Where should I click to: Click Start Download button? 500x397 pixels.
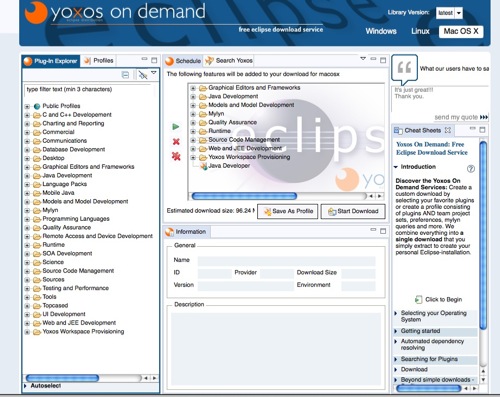[353, 211]
